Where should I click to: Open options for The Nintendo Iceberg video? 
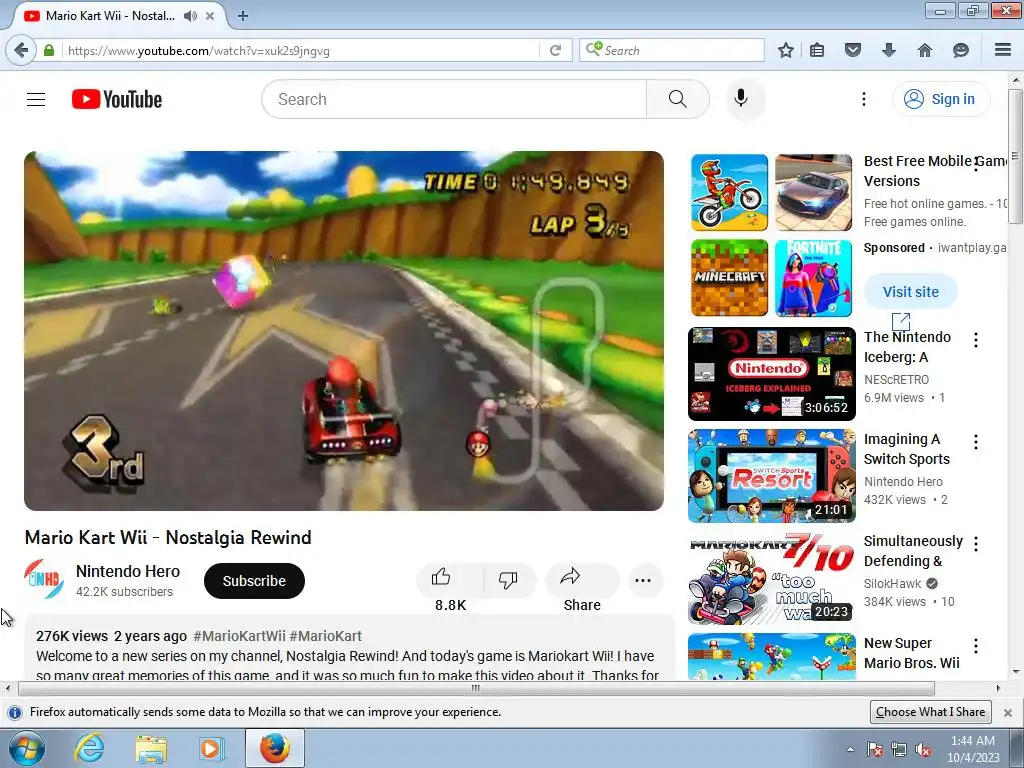pos(976,340)
